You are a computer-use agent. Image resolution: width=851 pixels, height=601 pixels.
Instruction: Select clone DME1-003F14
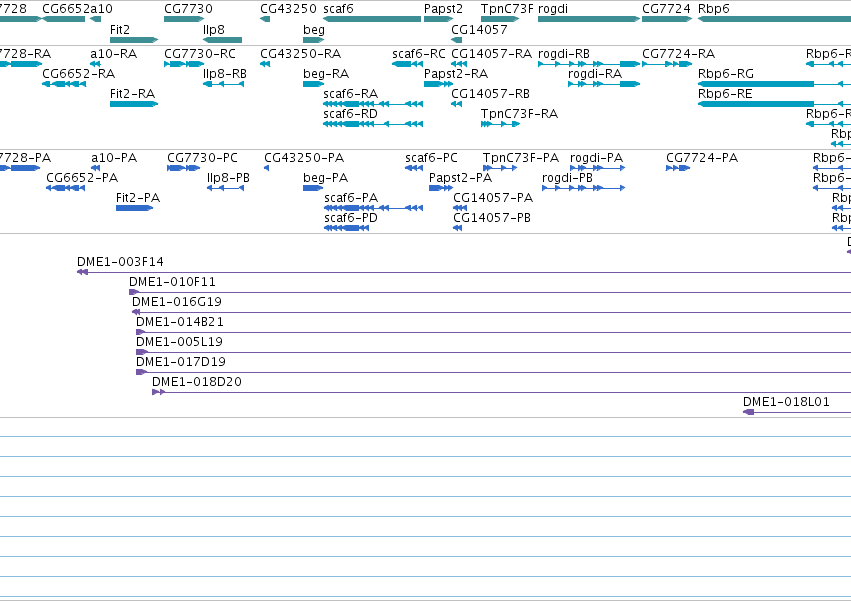point(464,272)
